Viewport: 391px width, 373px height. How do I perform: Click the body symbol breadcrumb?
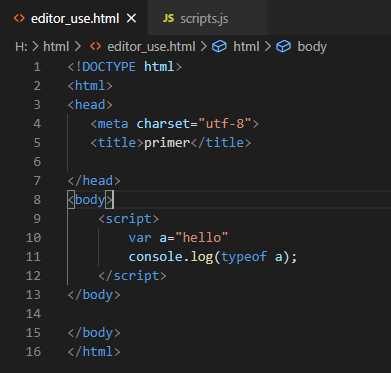tap(312, 47)
